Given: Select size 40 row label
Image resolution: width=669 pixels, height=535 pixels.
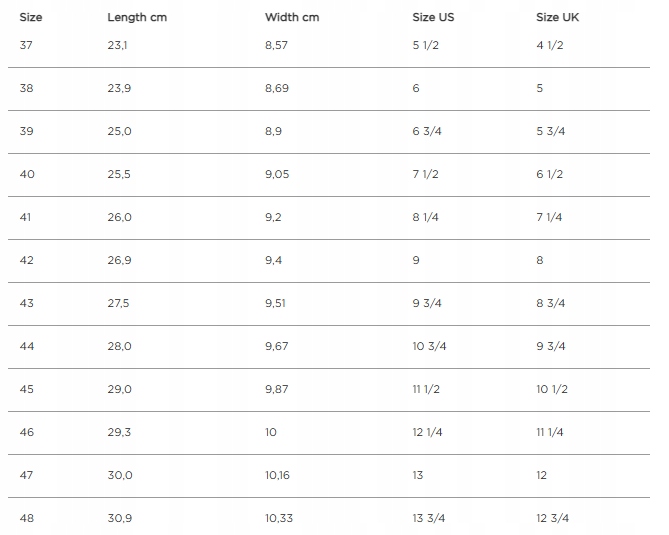Looking at the screenshot, I should tap(27, 174).
